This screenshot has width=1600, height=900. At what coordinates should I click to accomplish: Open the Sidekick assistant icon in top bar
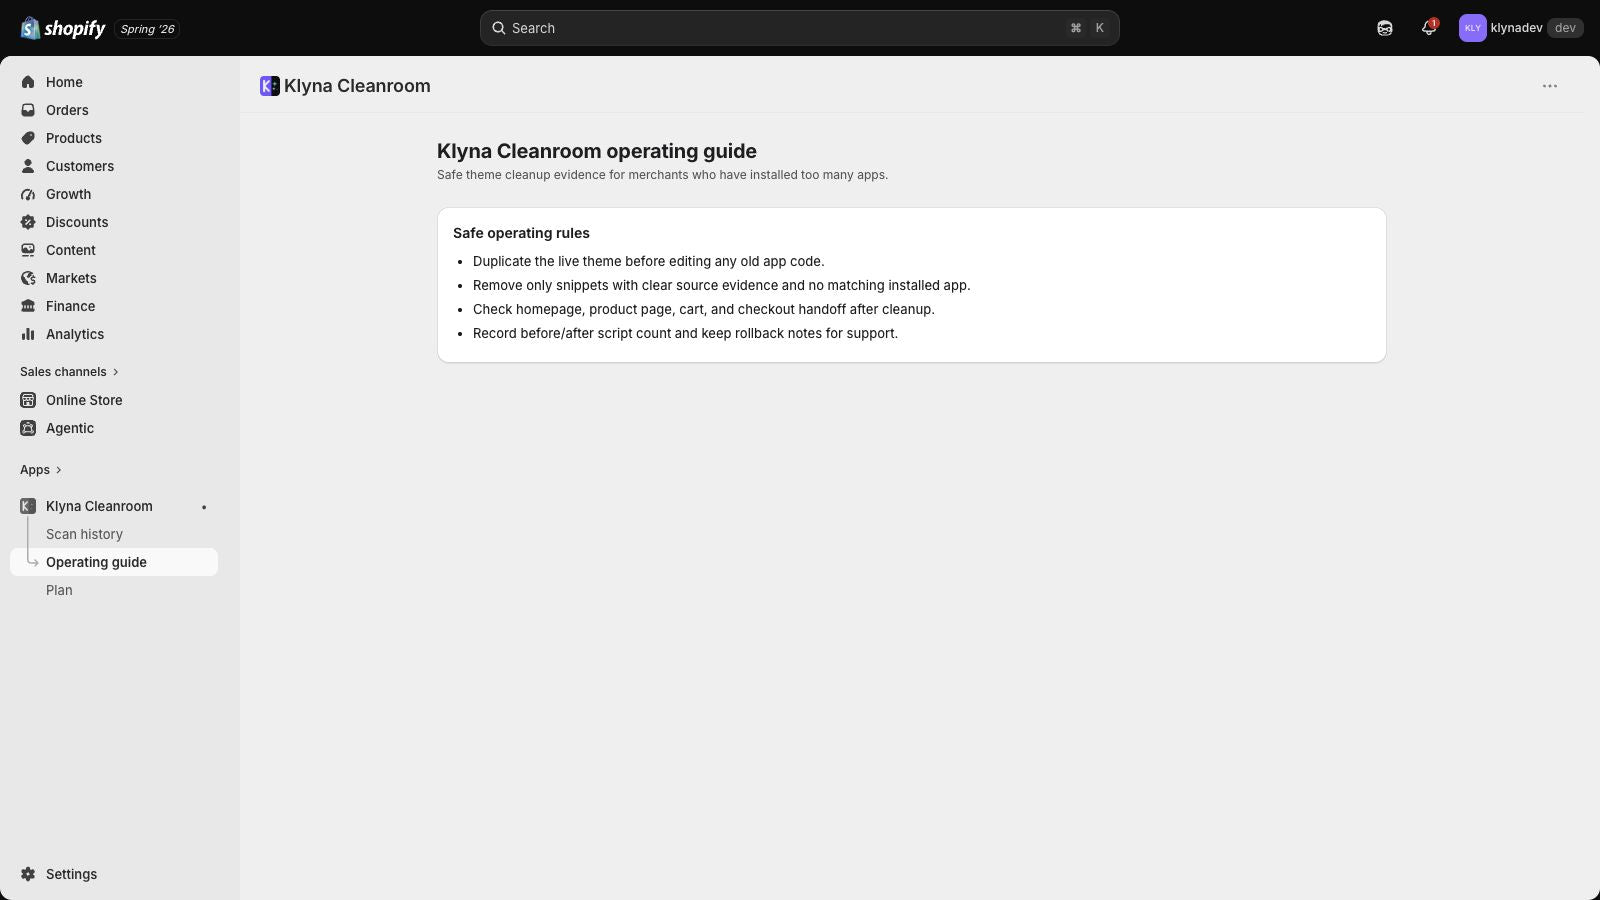point(1385,28)
